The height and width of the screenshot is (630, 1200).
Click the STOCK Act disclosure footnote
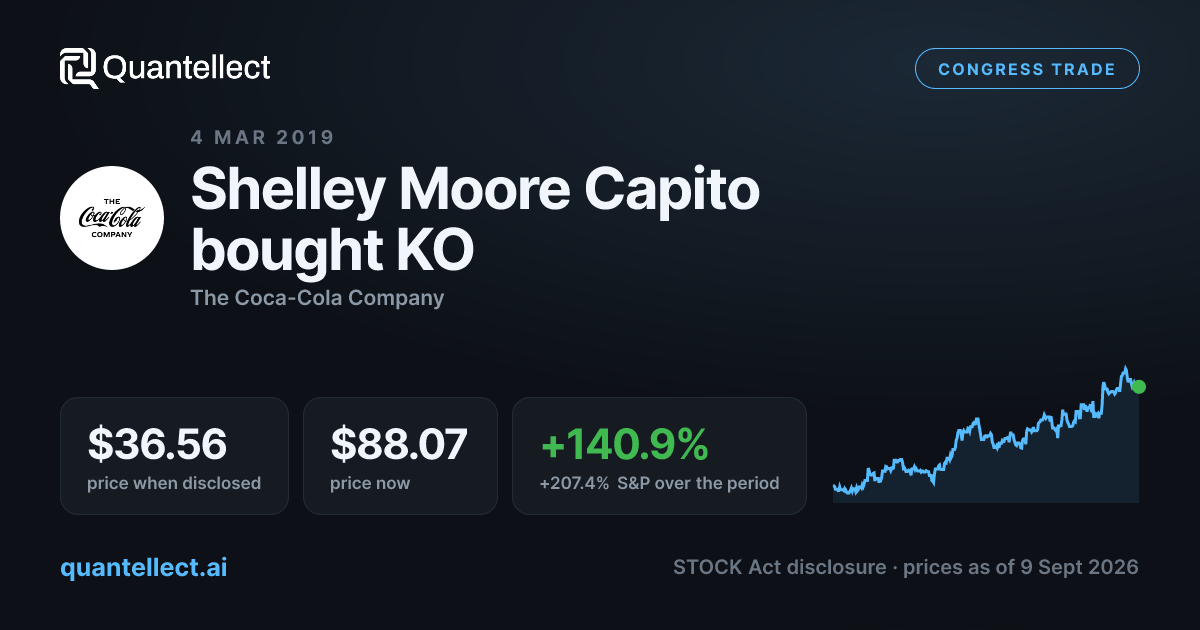tap(779, 567)
